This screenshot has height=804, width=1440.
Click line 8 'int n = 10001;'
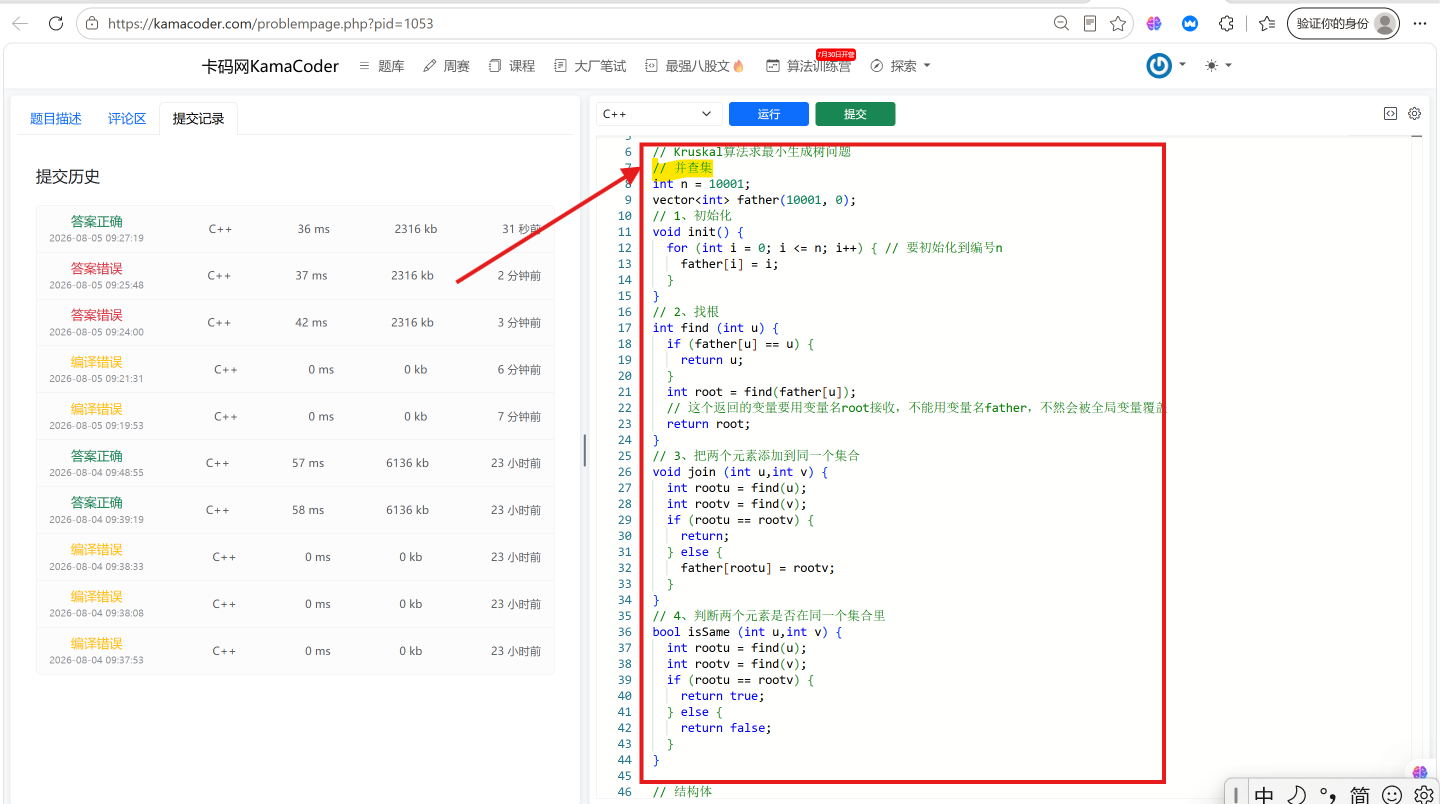(701, 184)
